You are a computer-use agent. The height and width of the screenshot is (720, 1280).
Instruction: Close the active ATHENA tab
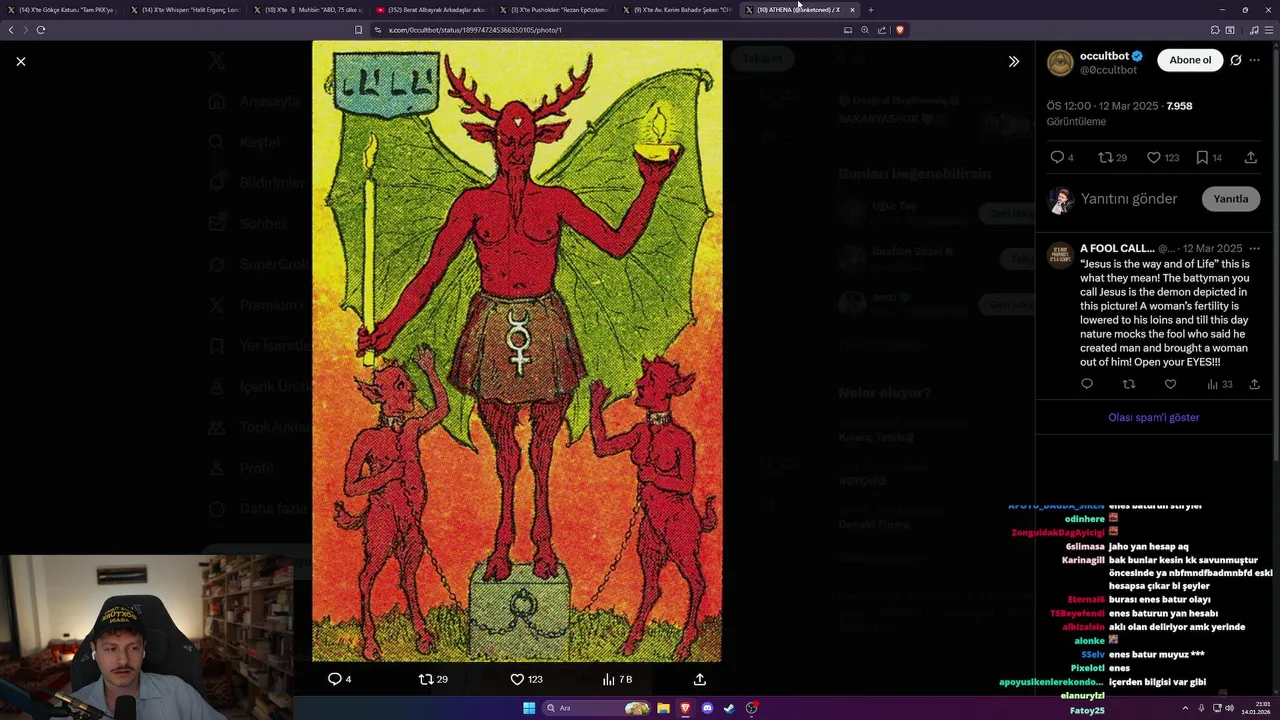point(852,10)
